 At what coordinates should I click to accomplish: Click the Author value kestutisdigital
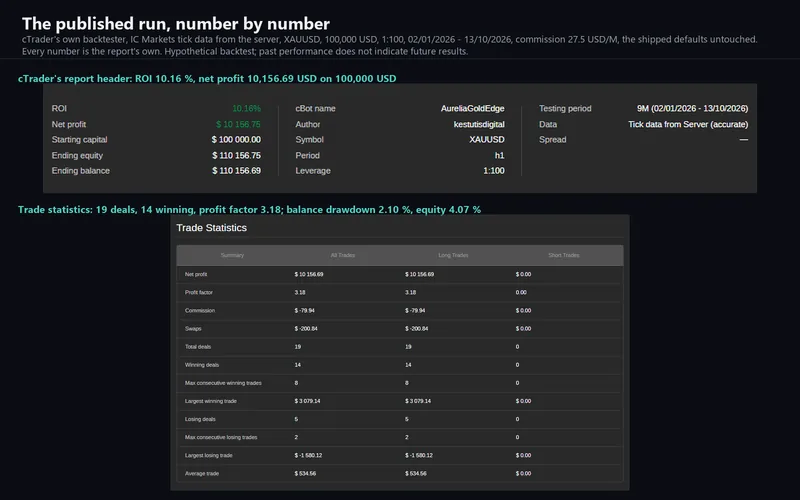479,124
